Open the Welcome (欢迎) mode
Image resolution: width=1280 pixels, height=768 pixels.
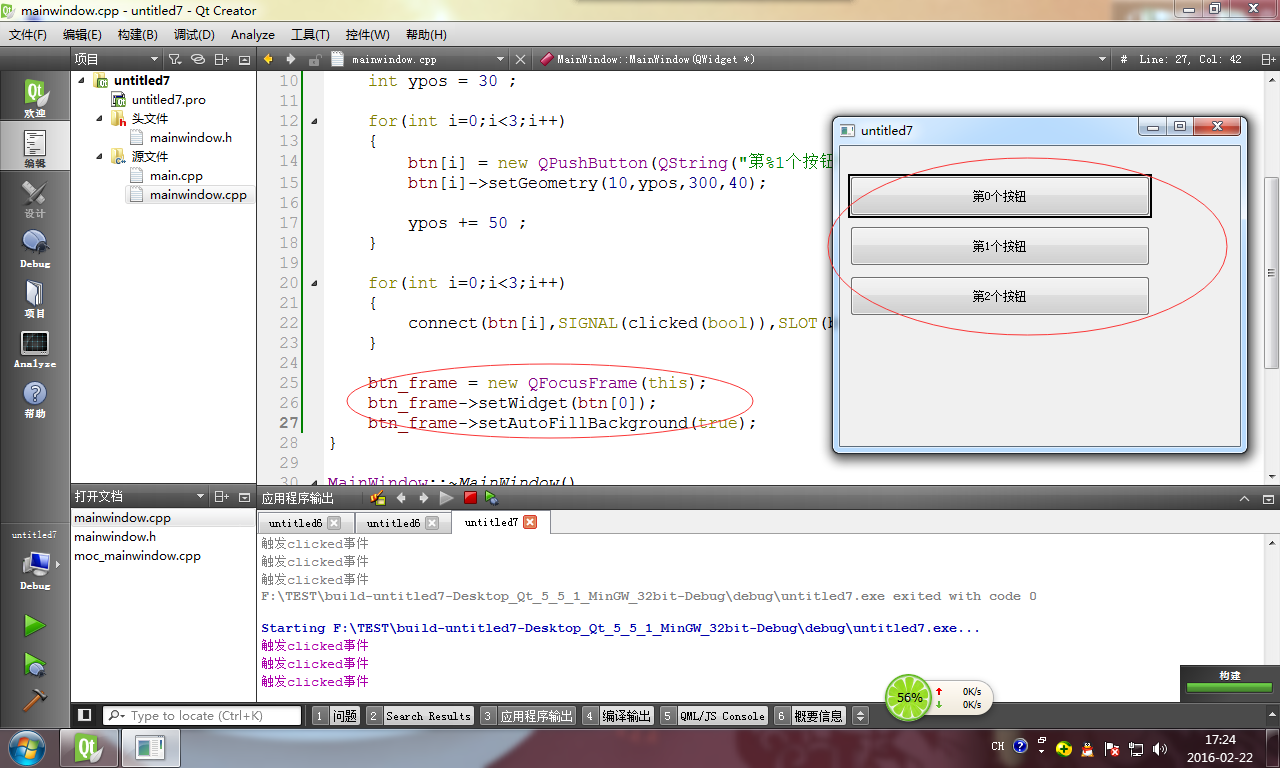(35, 97)
